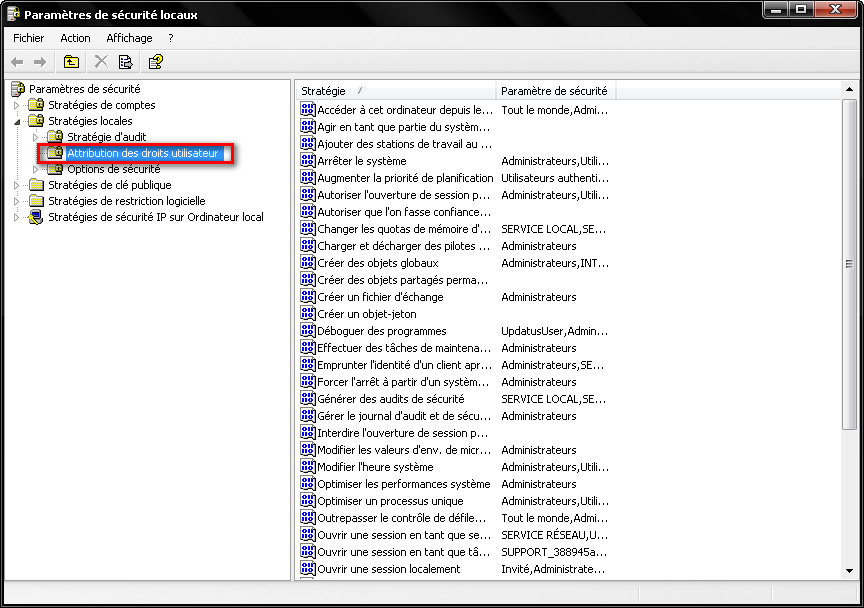This screenshot has height=608, width=864.
Task: Click the policy icon beside 'Arrêter le système'
Action: 308,161
